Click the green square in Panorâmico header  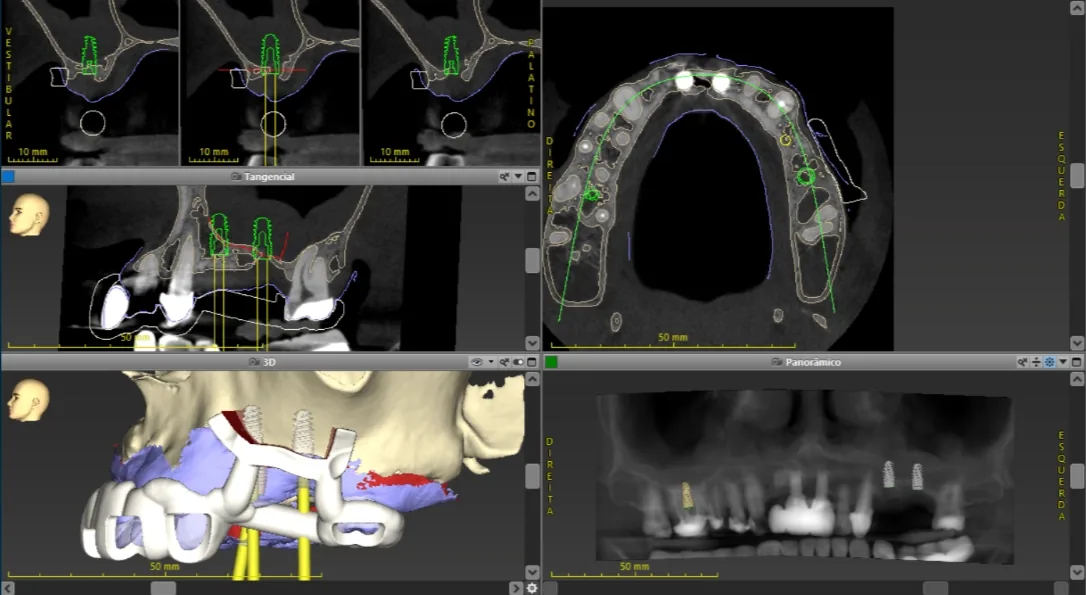(x=551, y=362)
